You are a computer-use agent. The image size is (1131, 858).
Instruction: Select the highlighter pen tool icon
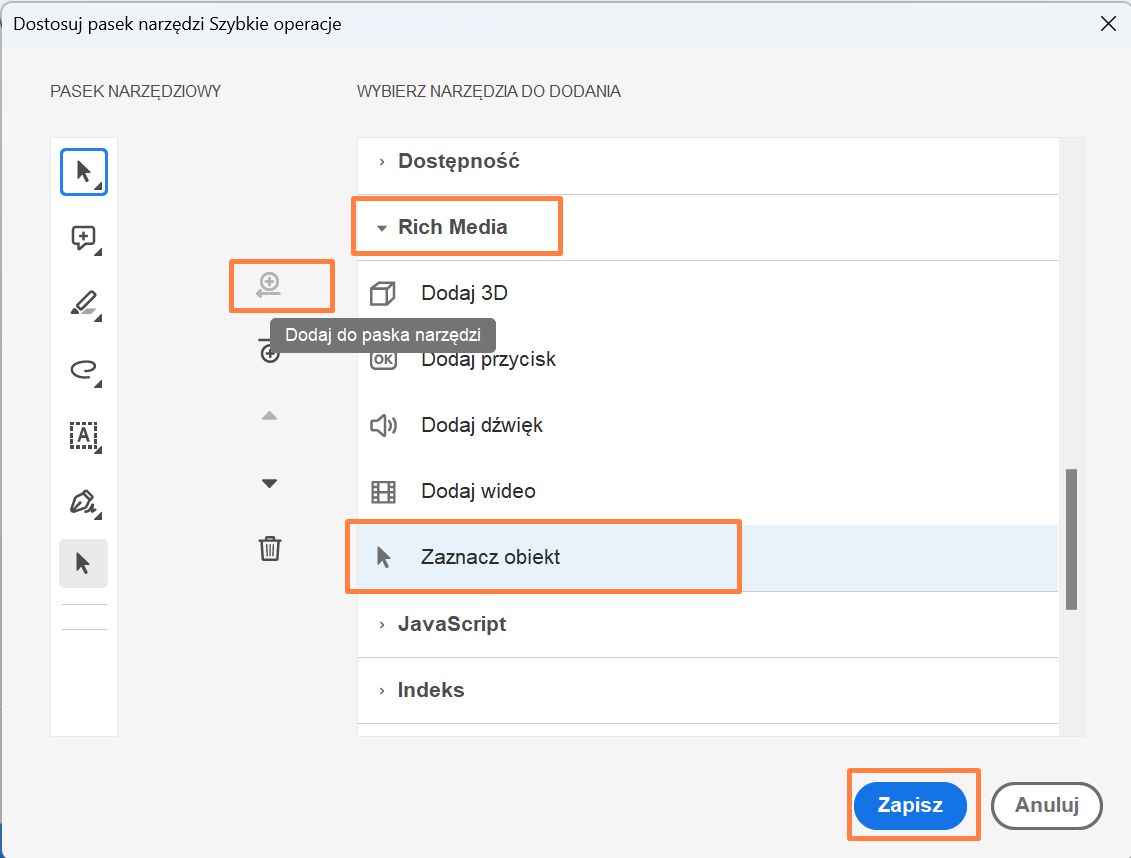[84, 304]
